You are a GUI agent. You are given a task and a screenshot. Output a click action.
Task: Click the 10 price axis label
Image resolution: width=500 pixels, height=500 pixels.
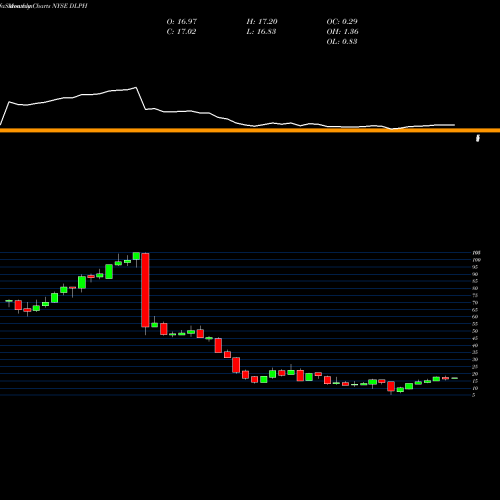click(475, 388)
